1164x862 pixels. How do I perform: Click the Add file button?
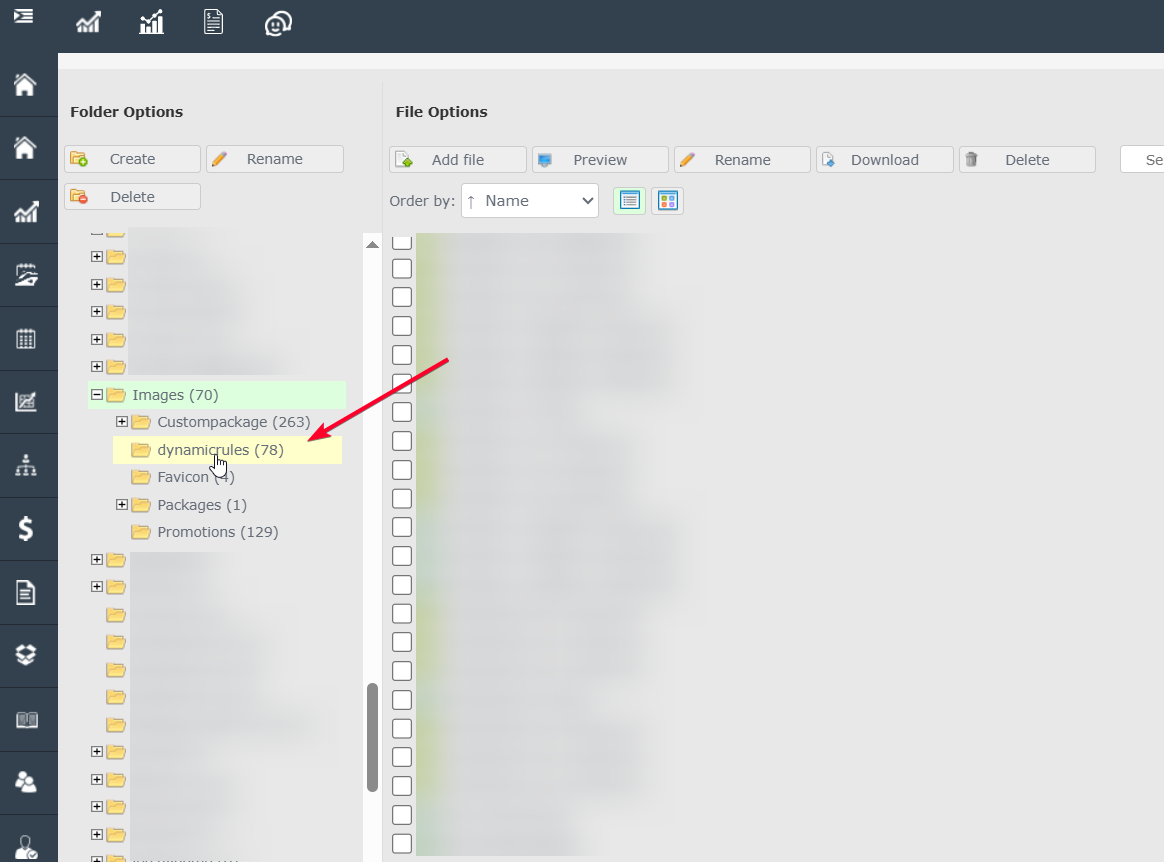458,160
